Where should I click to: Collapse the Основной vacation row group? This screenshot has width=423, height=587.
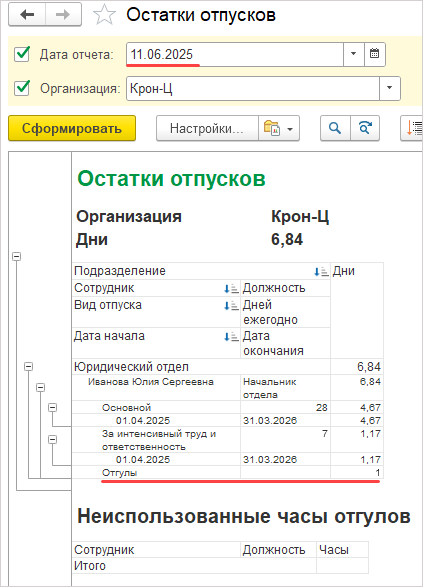[x=53, y=407]
